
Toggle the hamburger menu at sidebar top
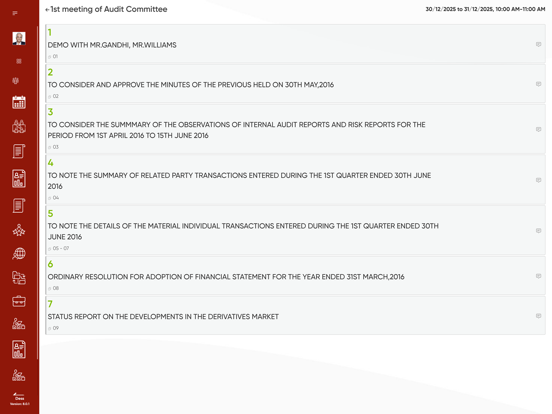point(15,13)
